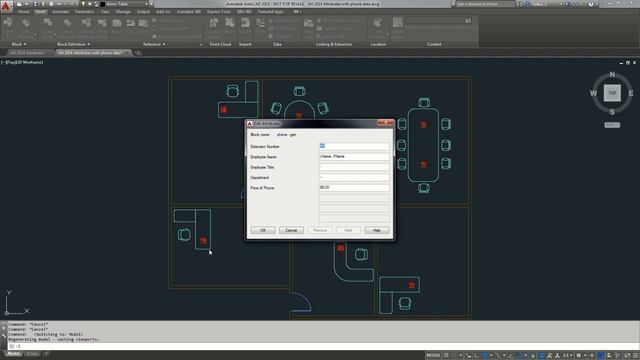The image size is (640, 360).
Task: Click Help in Edit Attributes dialog
Action: 377,230
